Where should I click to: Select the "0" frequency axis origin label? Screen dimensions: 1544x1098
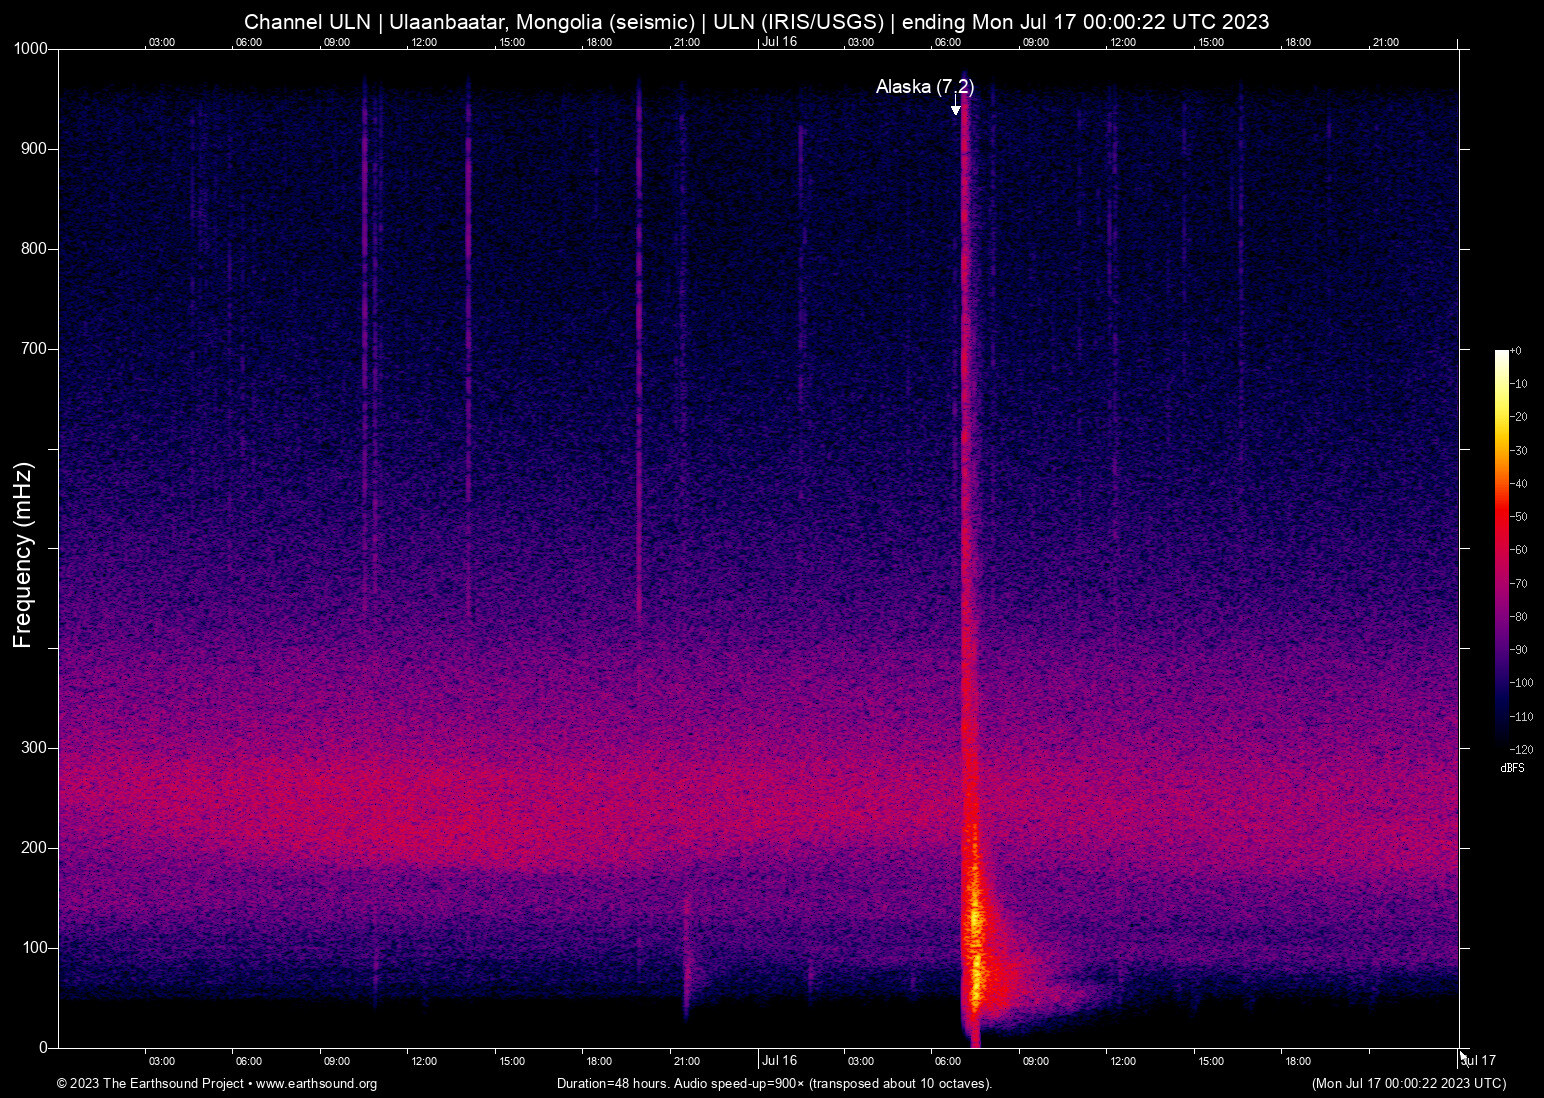coord(43,1048)
